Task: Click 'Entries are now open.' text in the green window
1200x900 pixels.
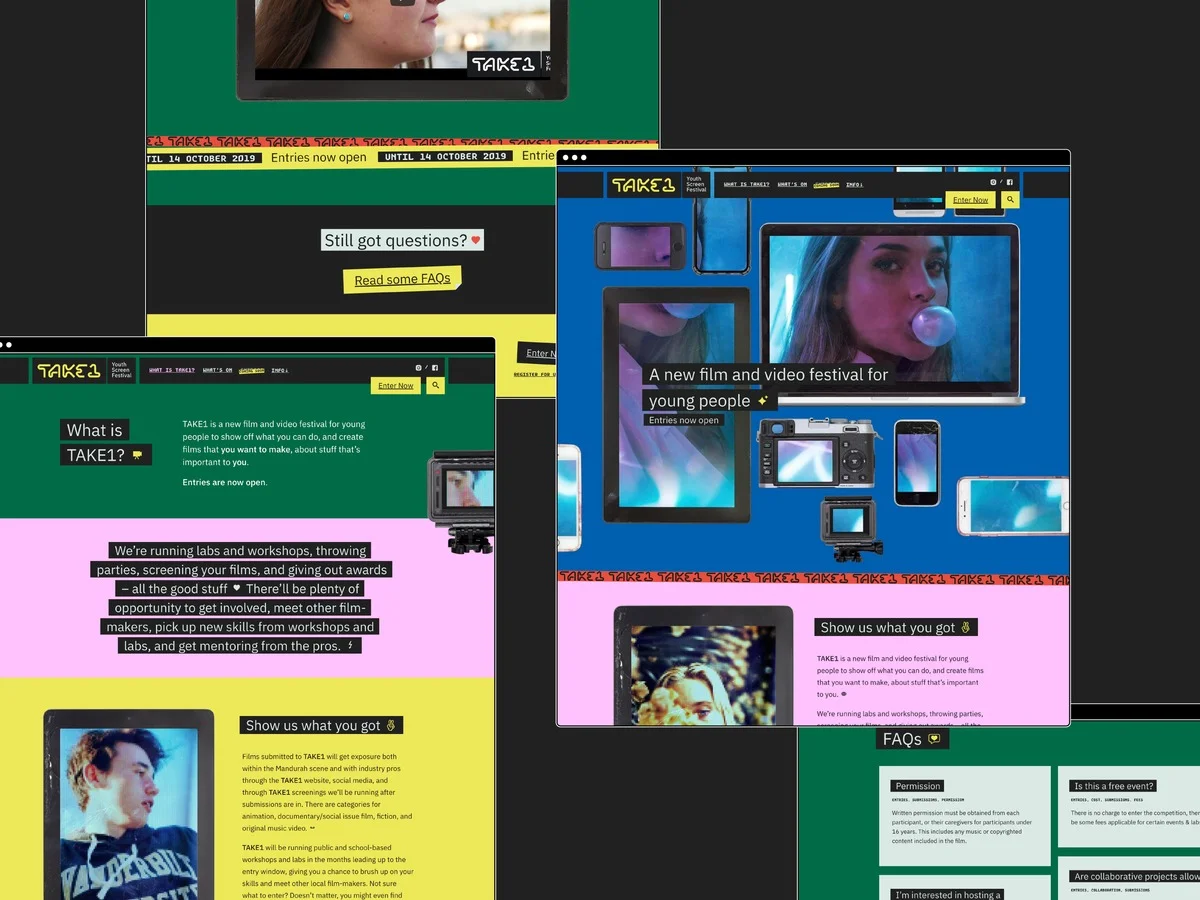Action: coord(225,482)
